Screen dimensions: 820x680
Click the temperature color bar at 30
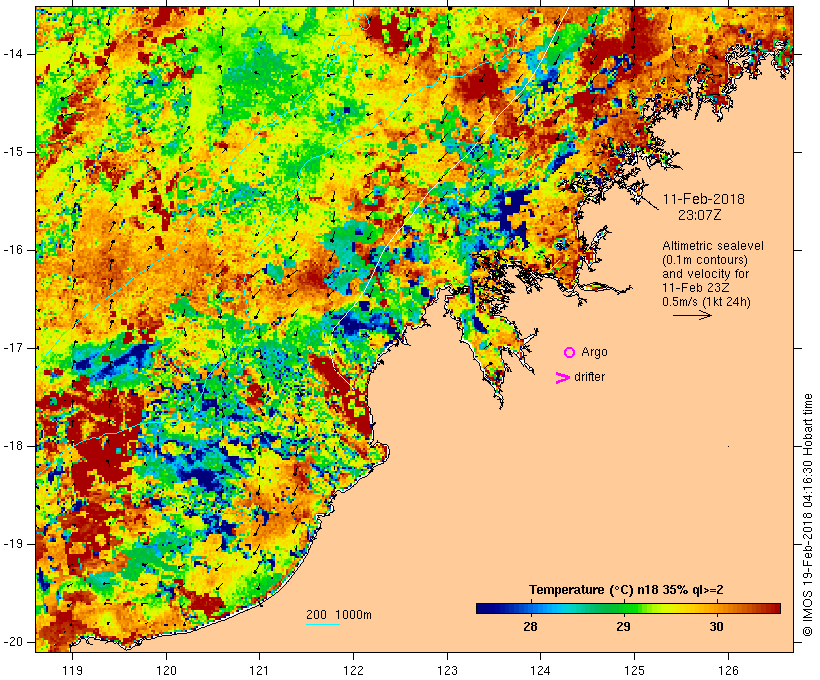pyautogui.click(x=716, y=608)
